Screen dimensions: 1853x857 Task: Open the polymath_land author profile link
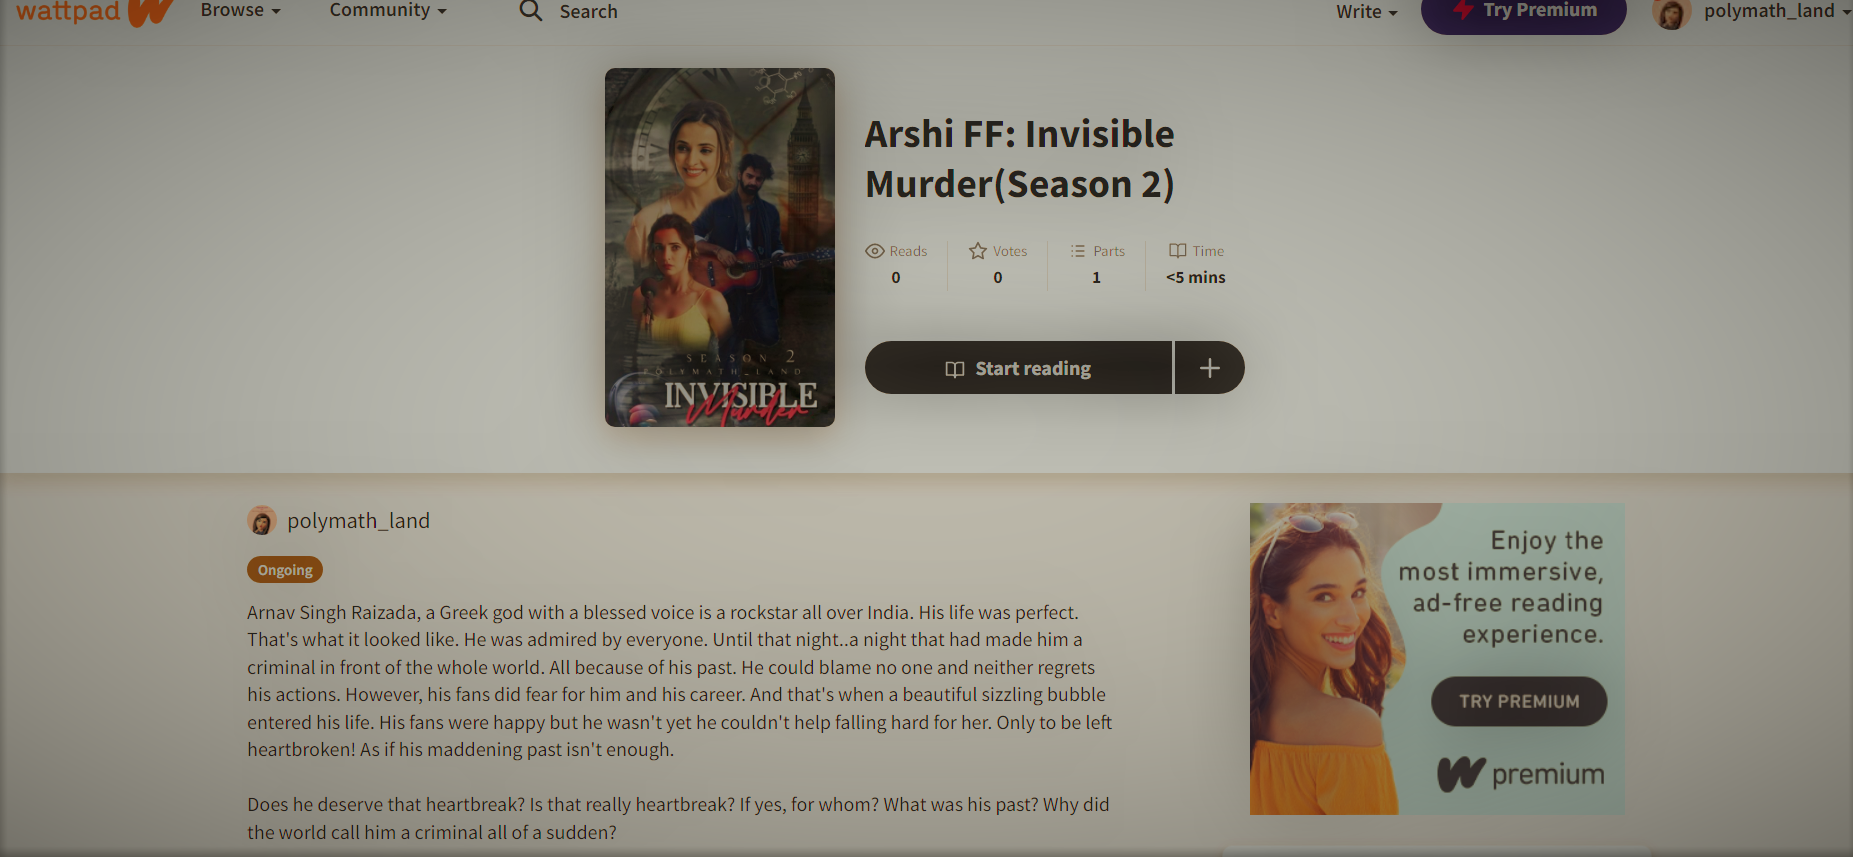coord(358,521)
